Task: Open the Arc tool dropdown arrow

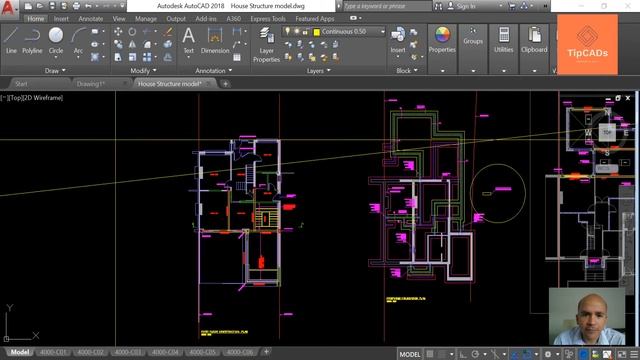Action: (x=78, y=57)
